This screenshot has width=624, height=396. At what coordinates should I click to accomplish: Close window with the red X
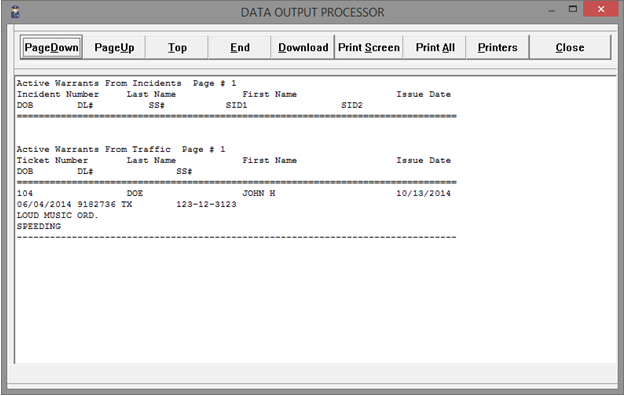(601, 9)
